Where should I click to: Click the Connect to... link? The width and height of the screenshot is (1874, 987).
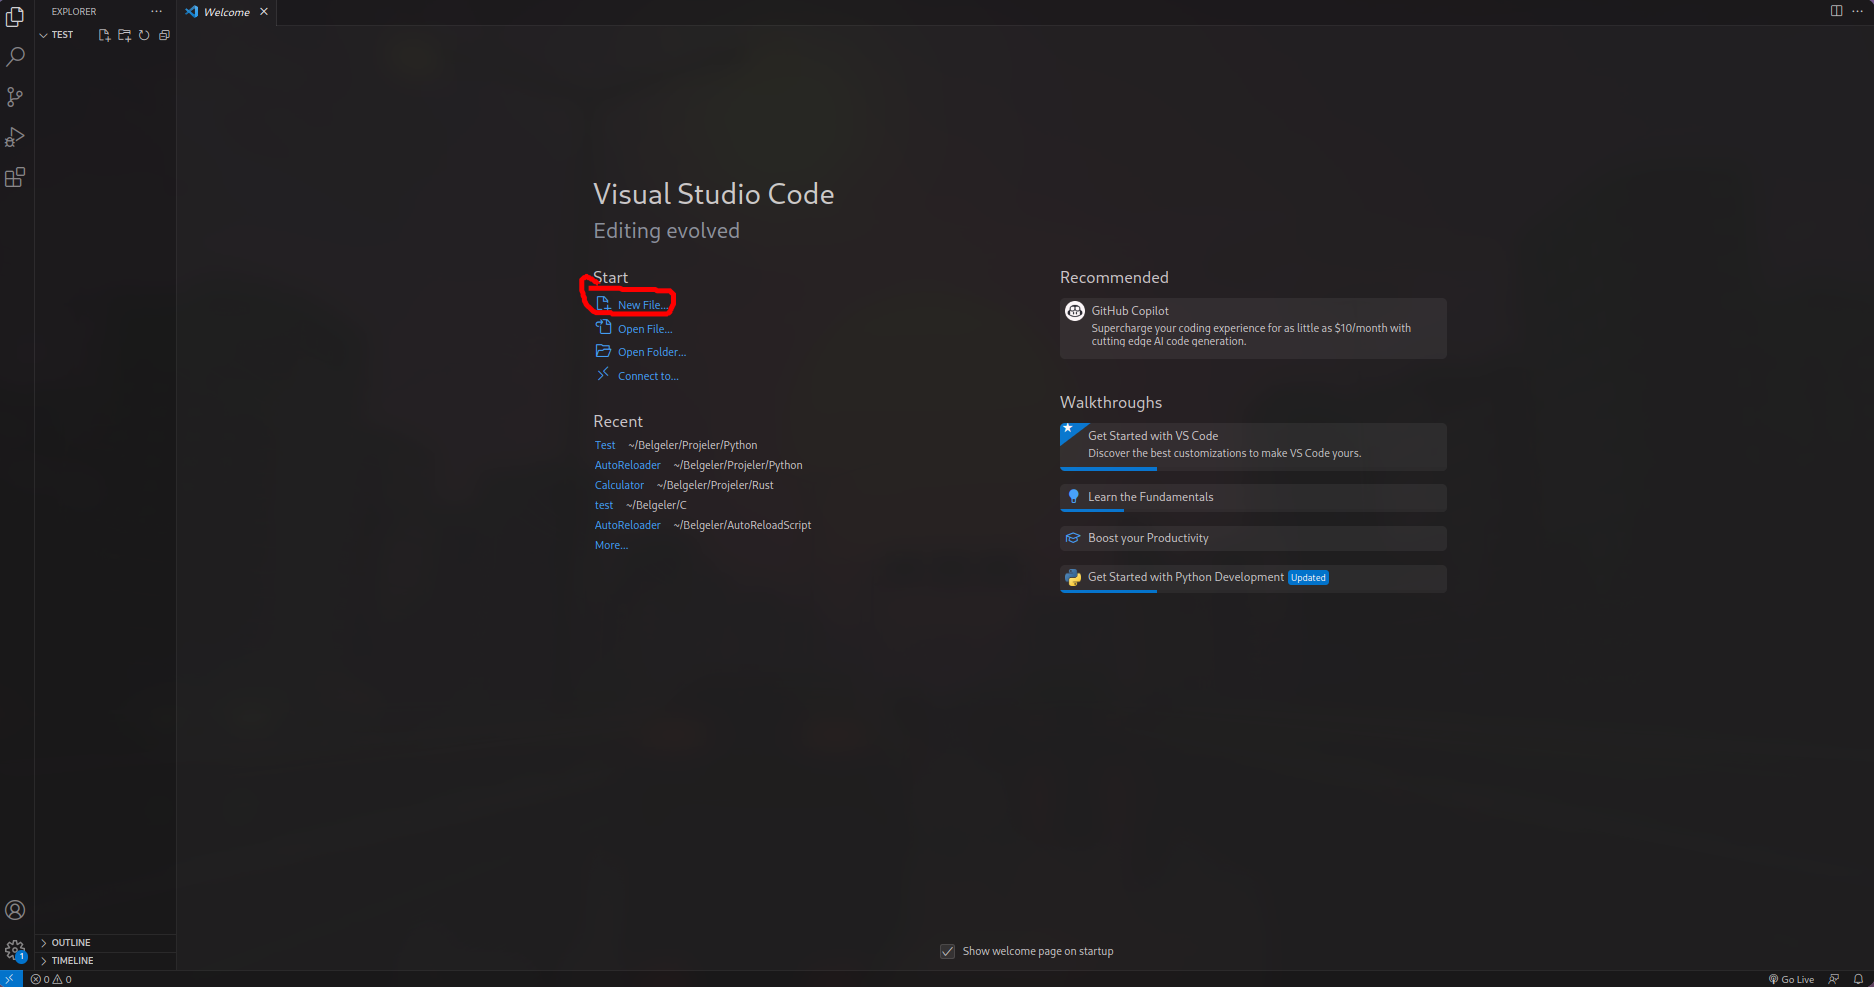click(637, 375)
